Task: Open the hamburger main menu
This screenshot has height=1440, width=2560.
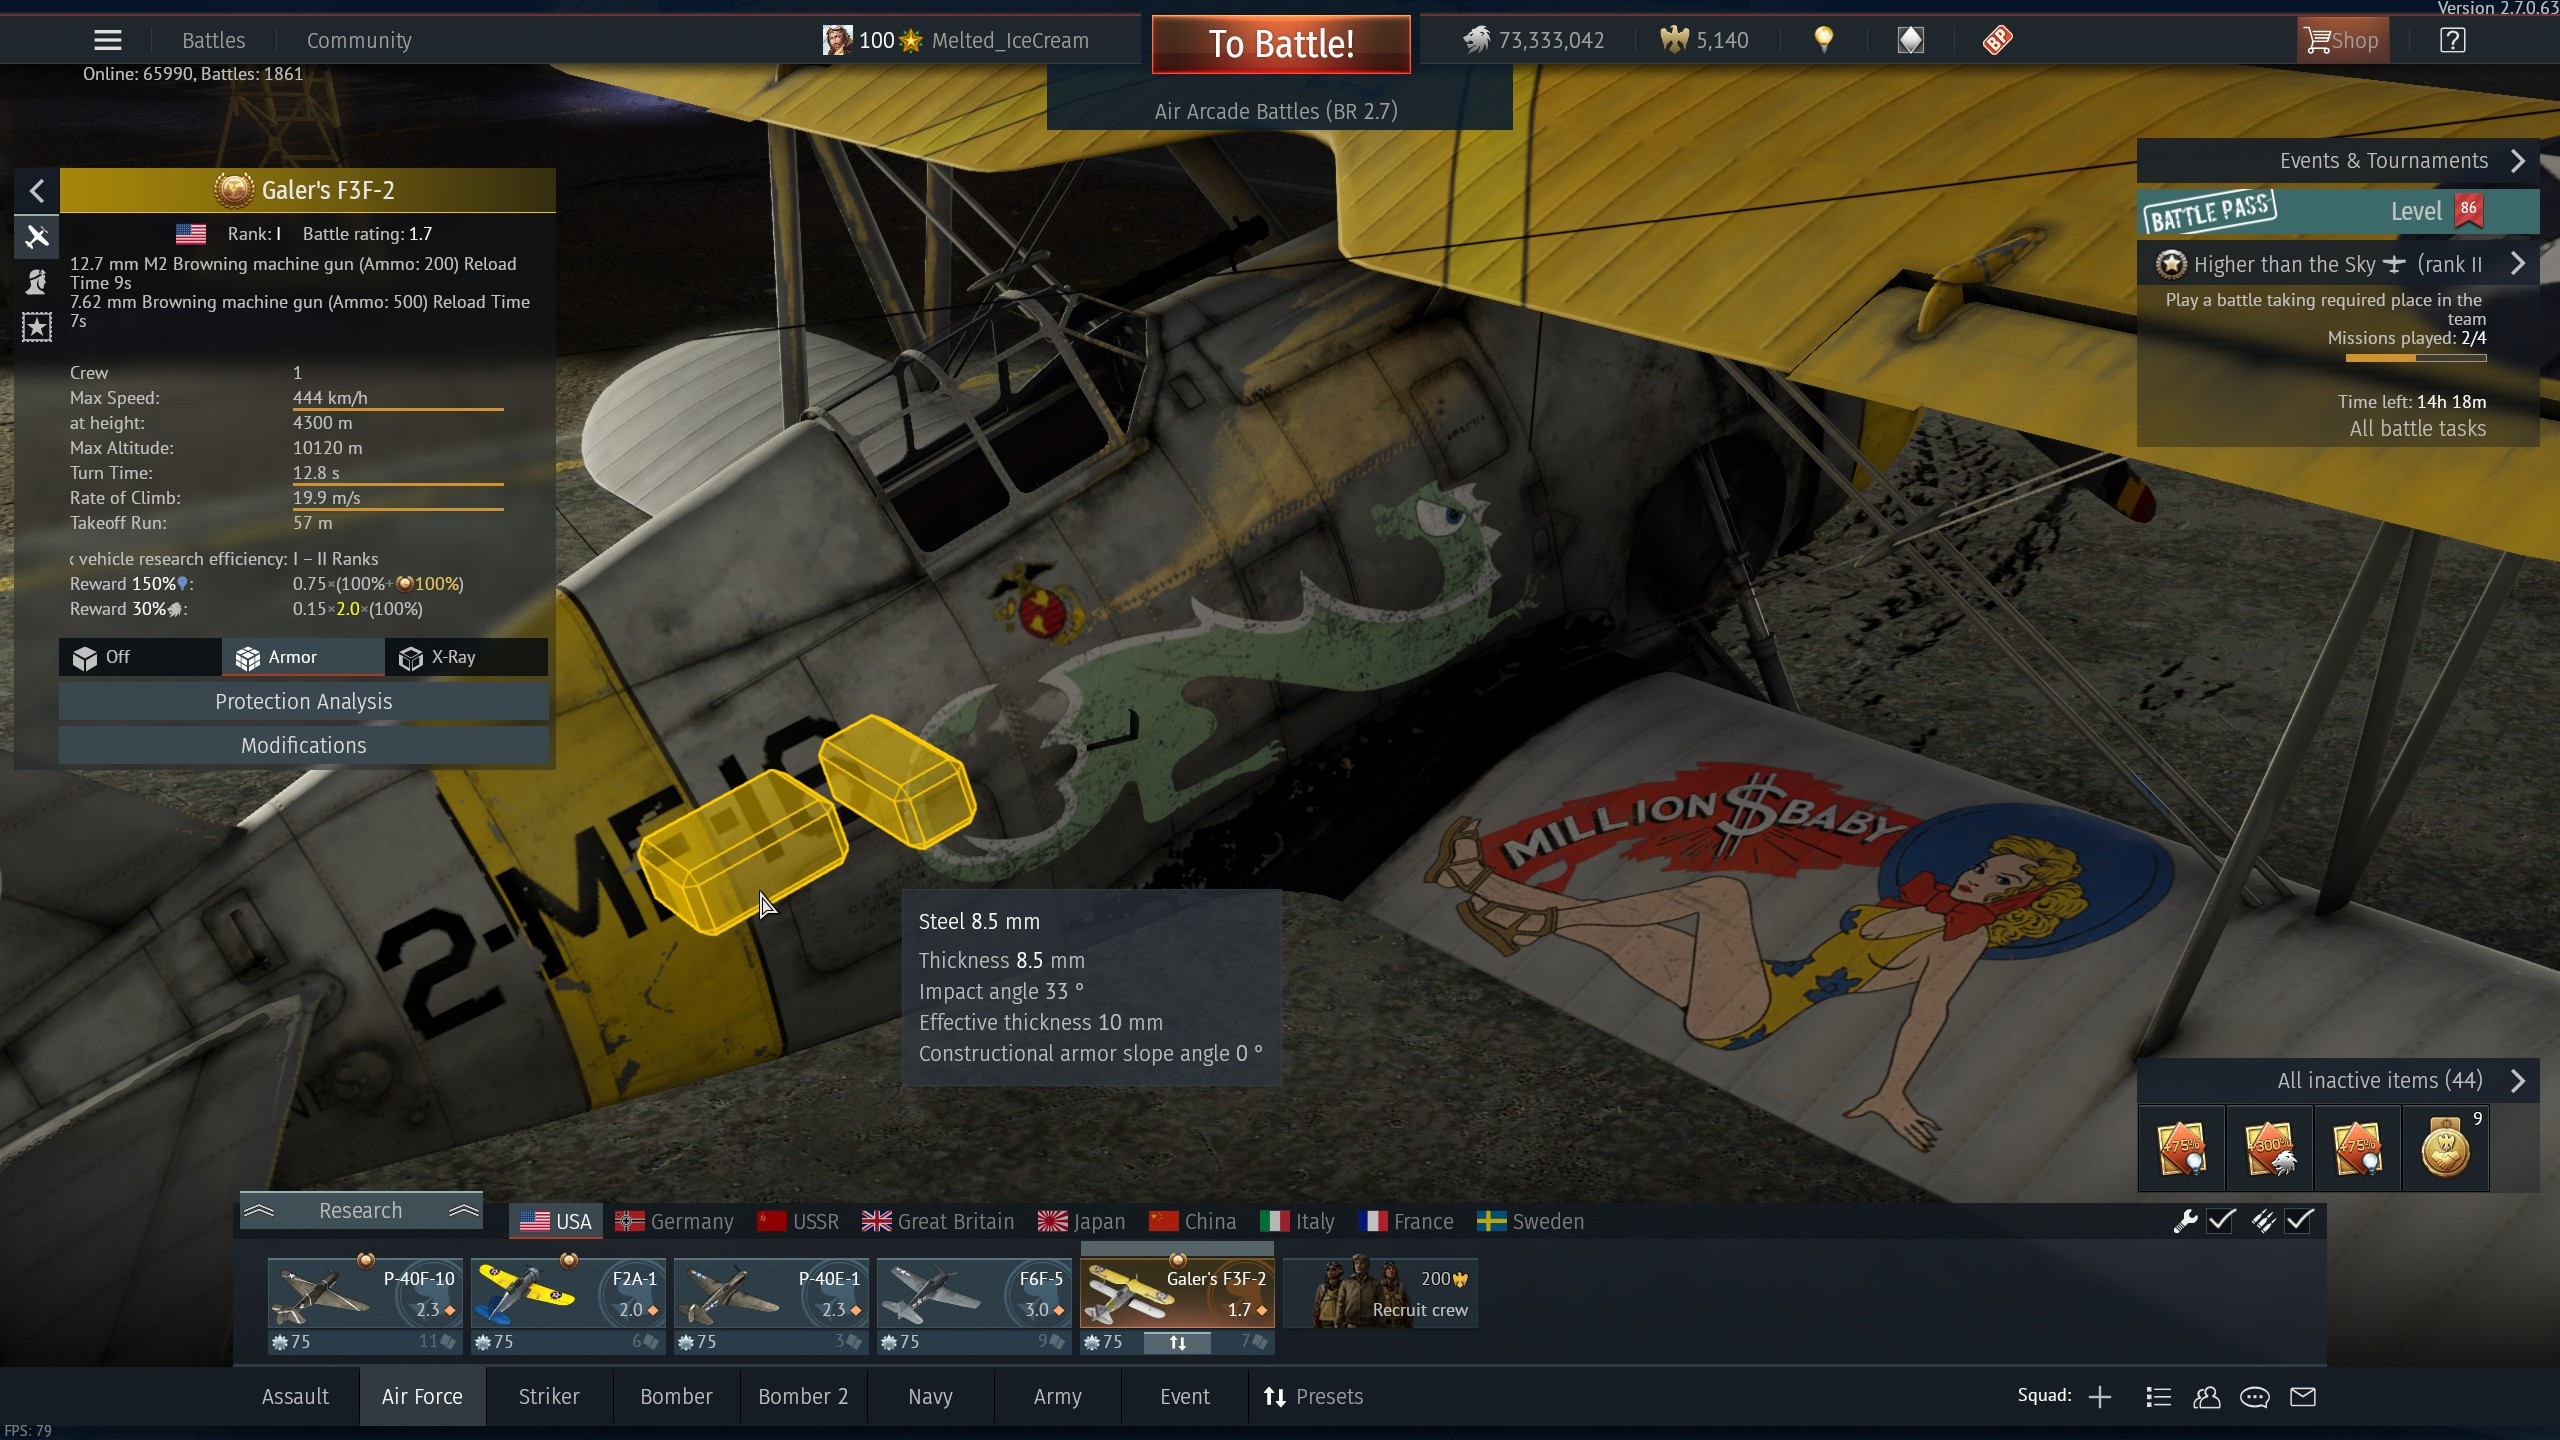Action: coord(107,40)
